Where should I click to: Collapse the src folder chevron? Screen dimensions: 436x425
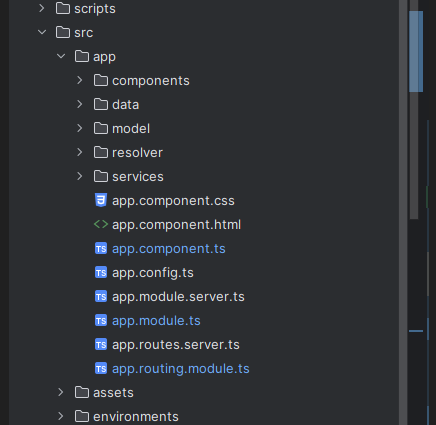click(42, 32)
